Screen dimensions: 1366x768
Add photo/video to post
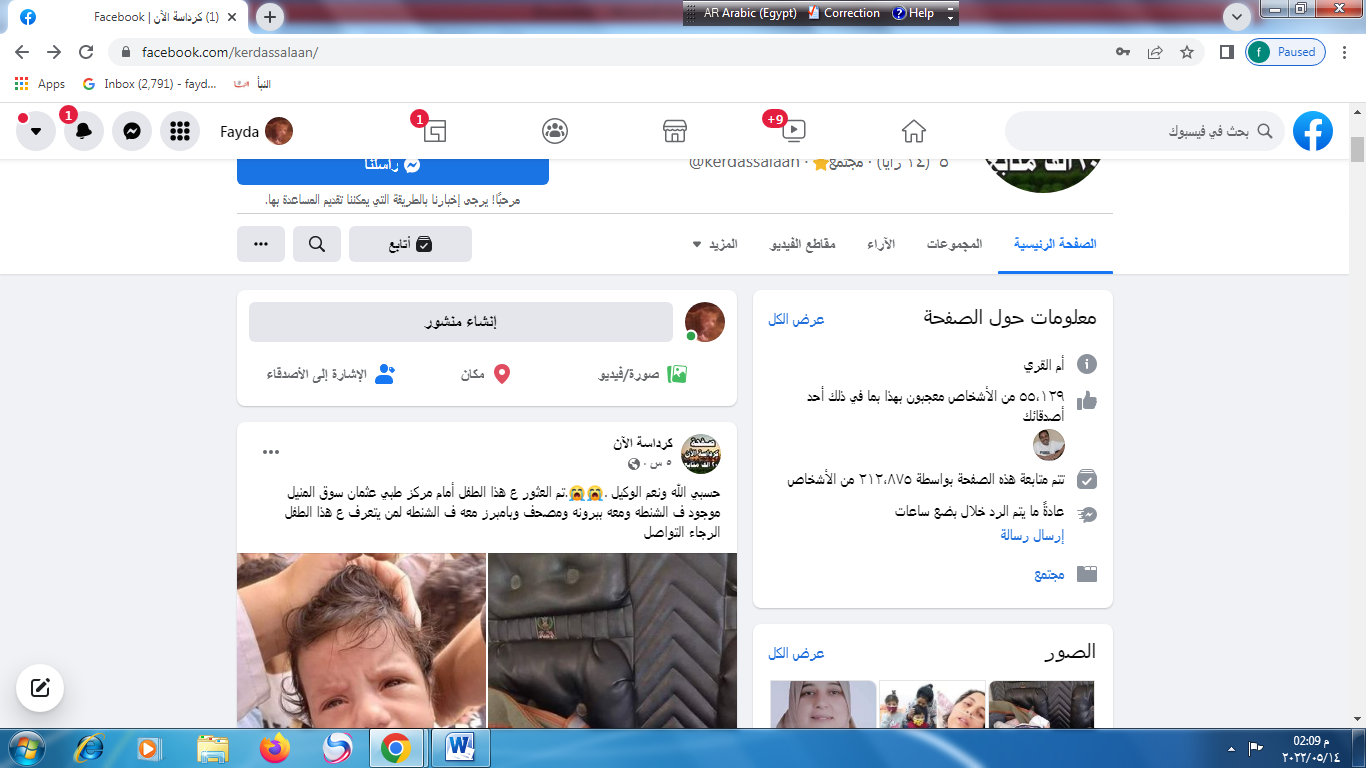(643, 375)
